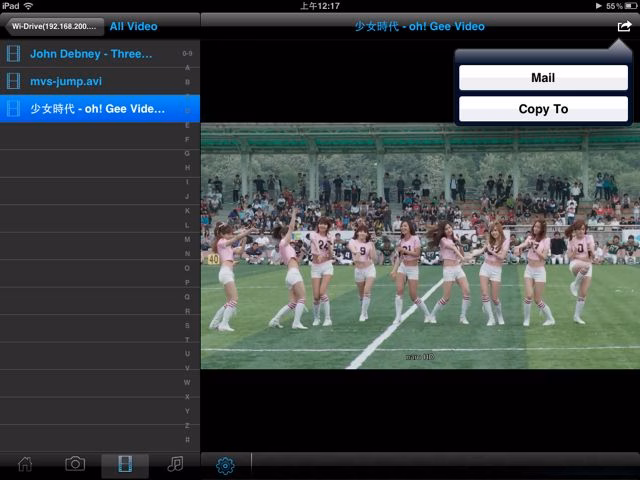This screenshot has height=480, width=640.
Task: Choose Copy To in the share popup
Action: 543,109
